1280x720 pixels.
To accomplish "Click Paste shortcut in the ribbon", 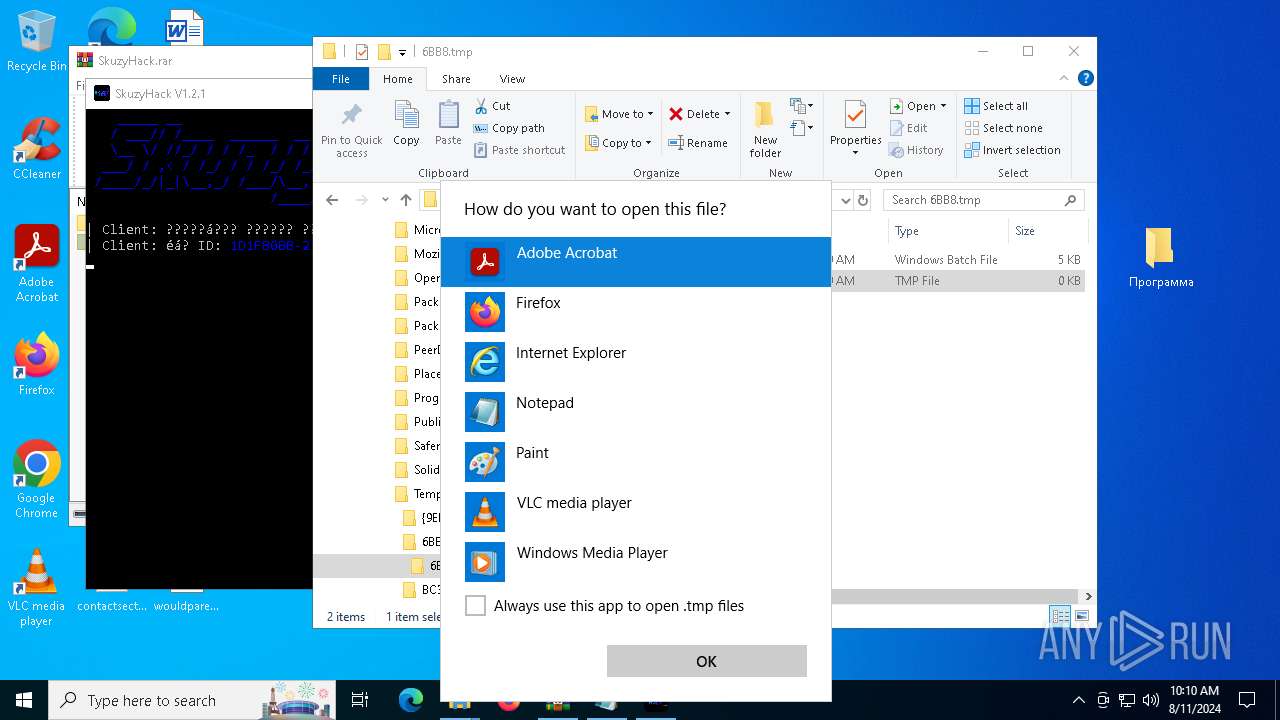I will click(x=519, y=150).
